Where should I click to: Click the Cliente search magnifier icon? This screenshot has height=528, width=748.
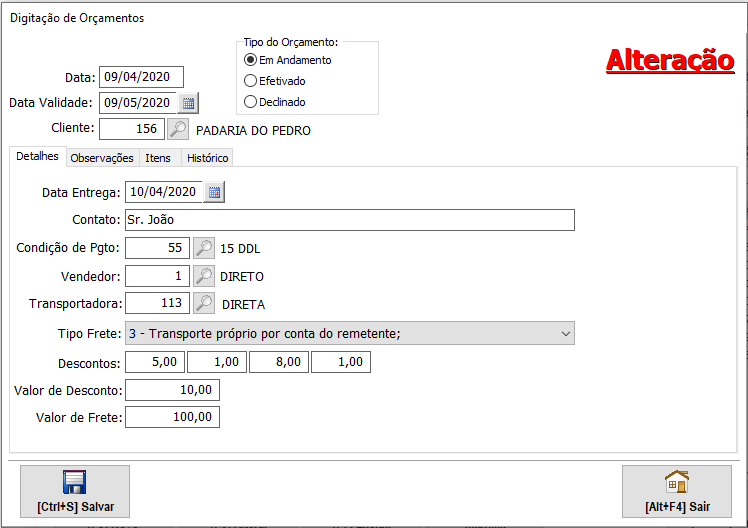pyautogui.click(x=177, y=129)
